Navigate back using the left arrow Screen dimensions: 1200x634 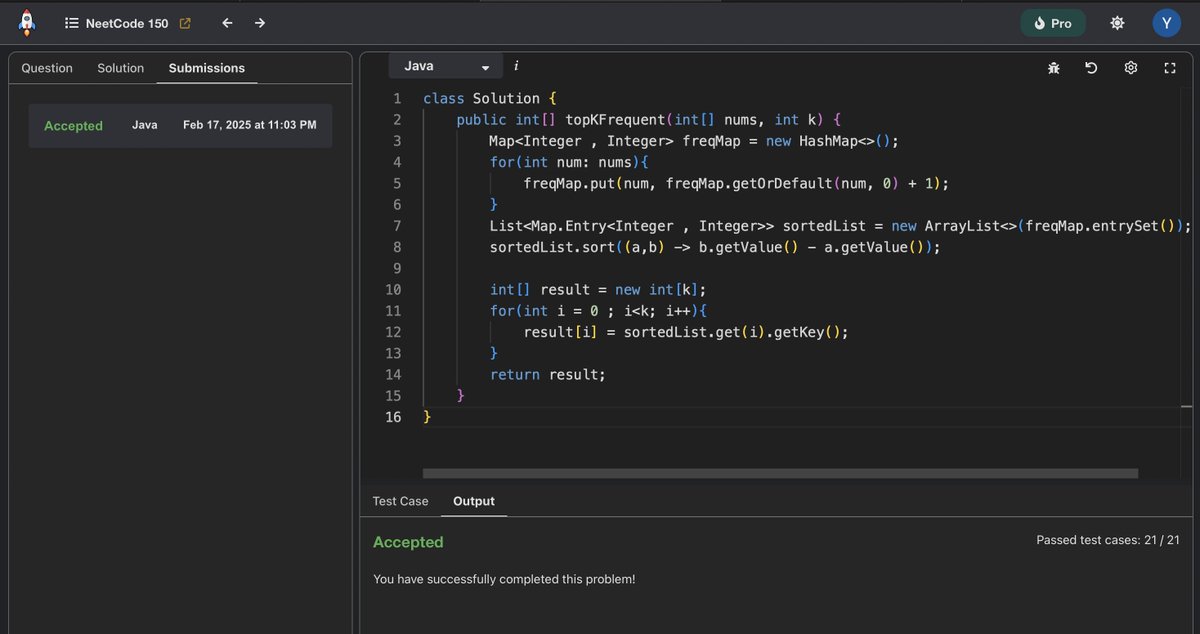pos(226,22)
